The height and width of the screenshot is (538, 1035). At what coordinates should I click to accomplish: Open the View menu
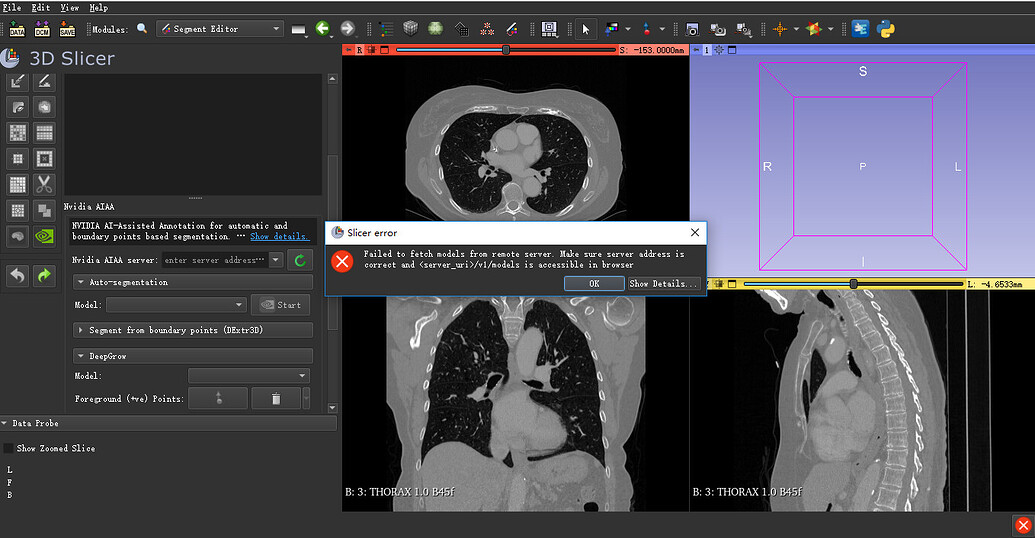coord(69,7)
